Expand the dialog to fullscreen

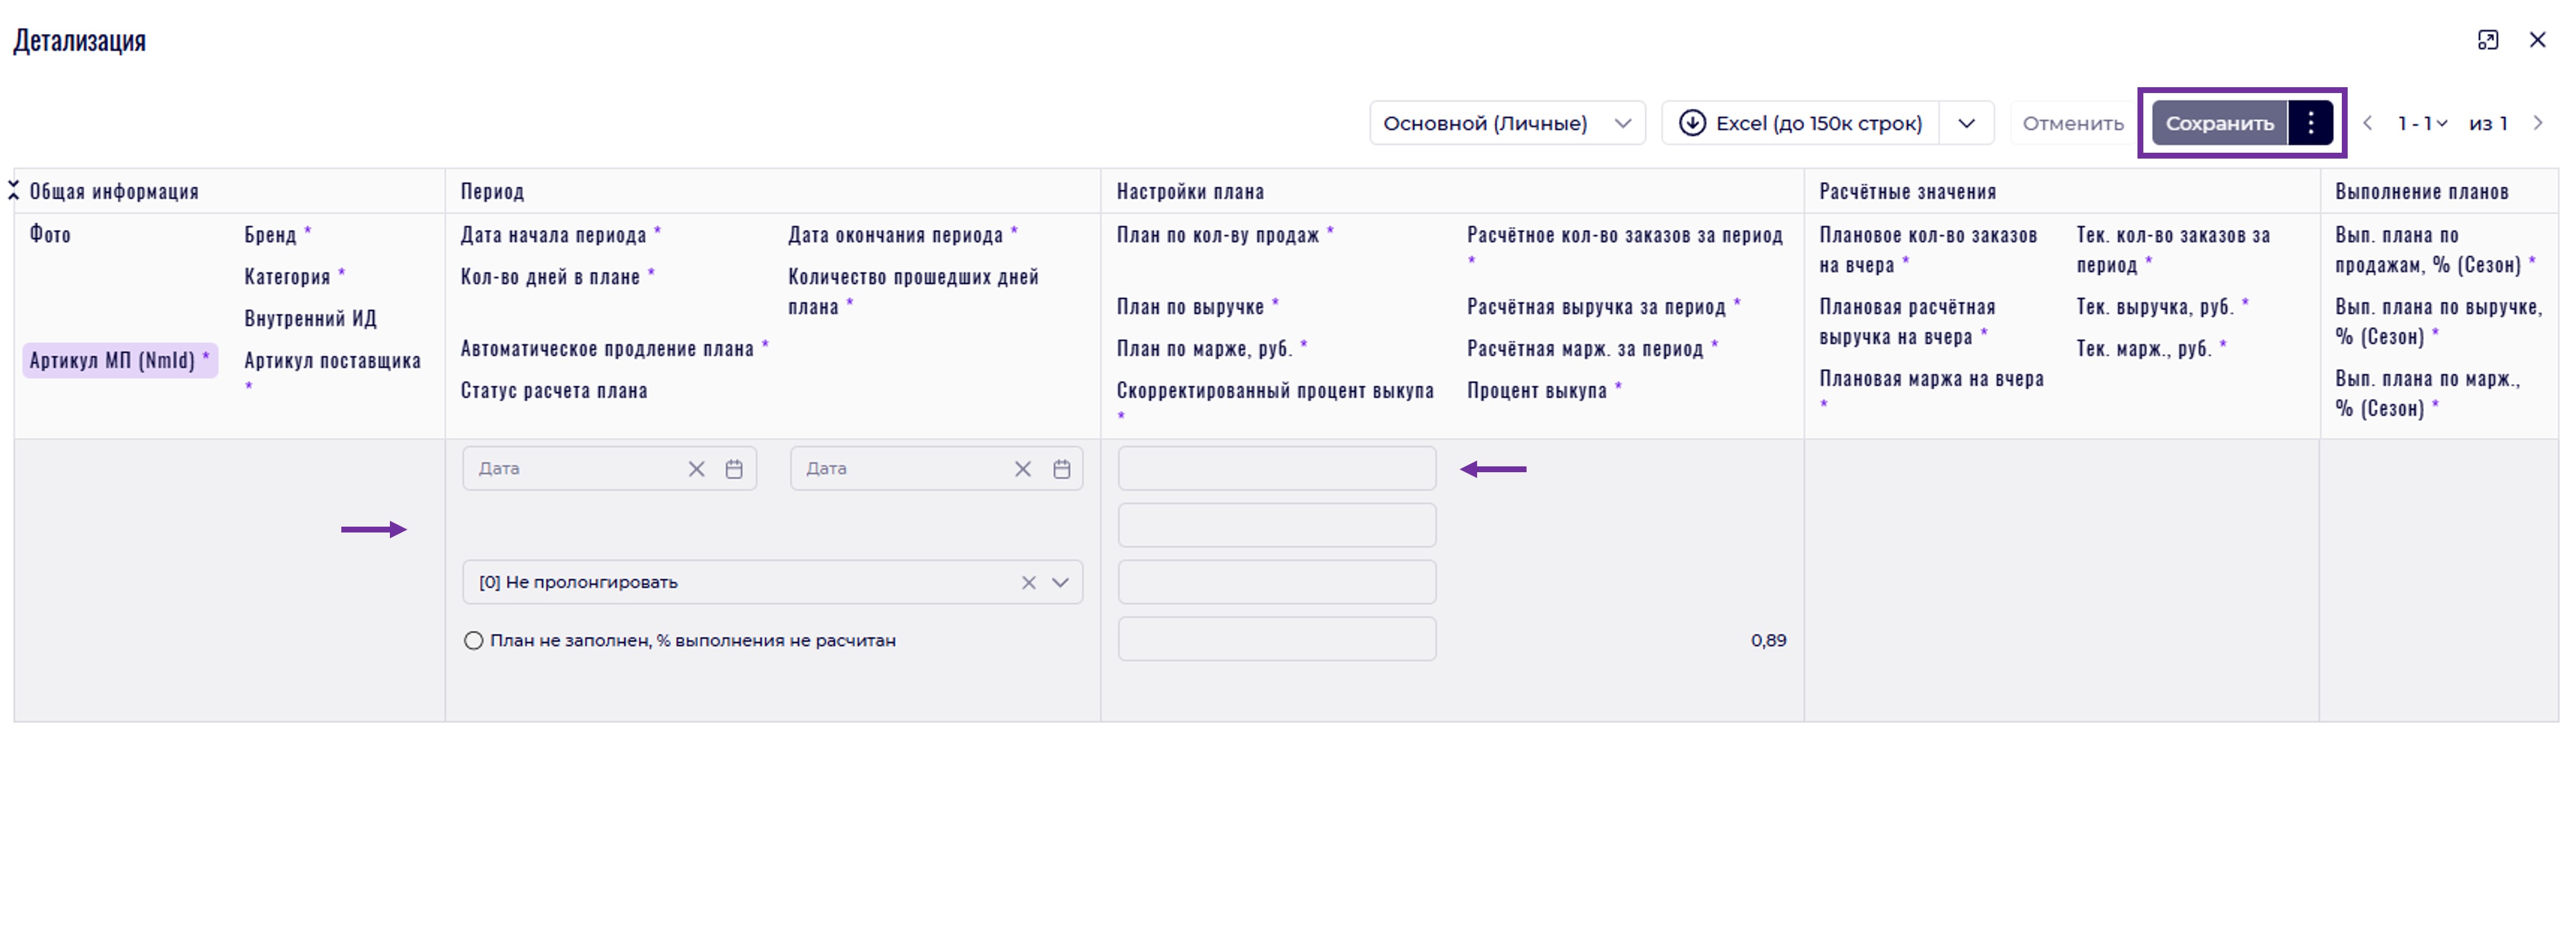(x=2488, y=40)
